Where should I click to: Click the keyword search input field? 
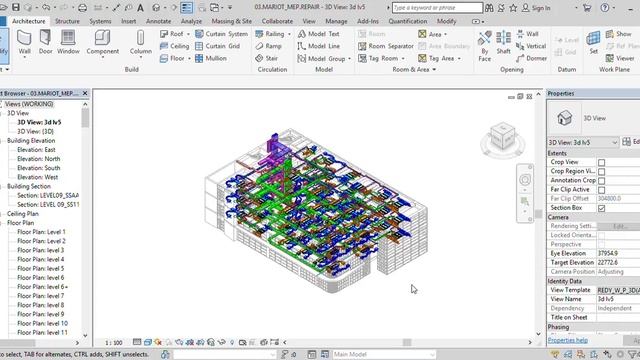click(437, 7)
